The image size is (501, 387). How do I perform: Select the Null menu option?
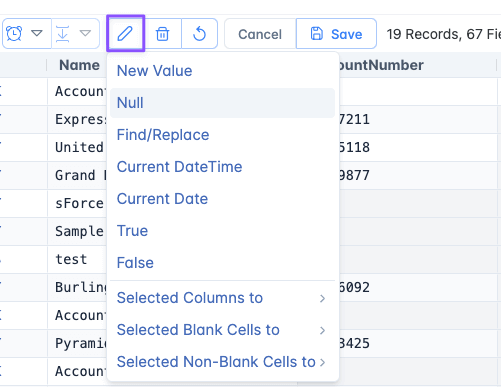pos(222,103)
